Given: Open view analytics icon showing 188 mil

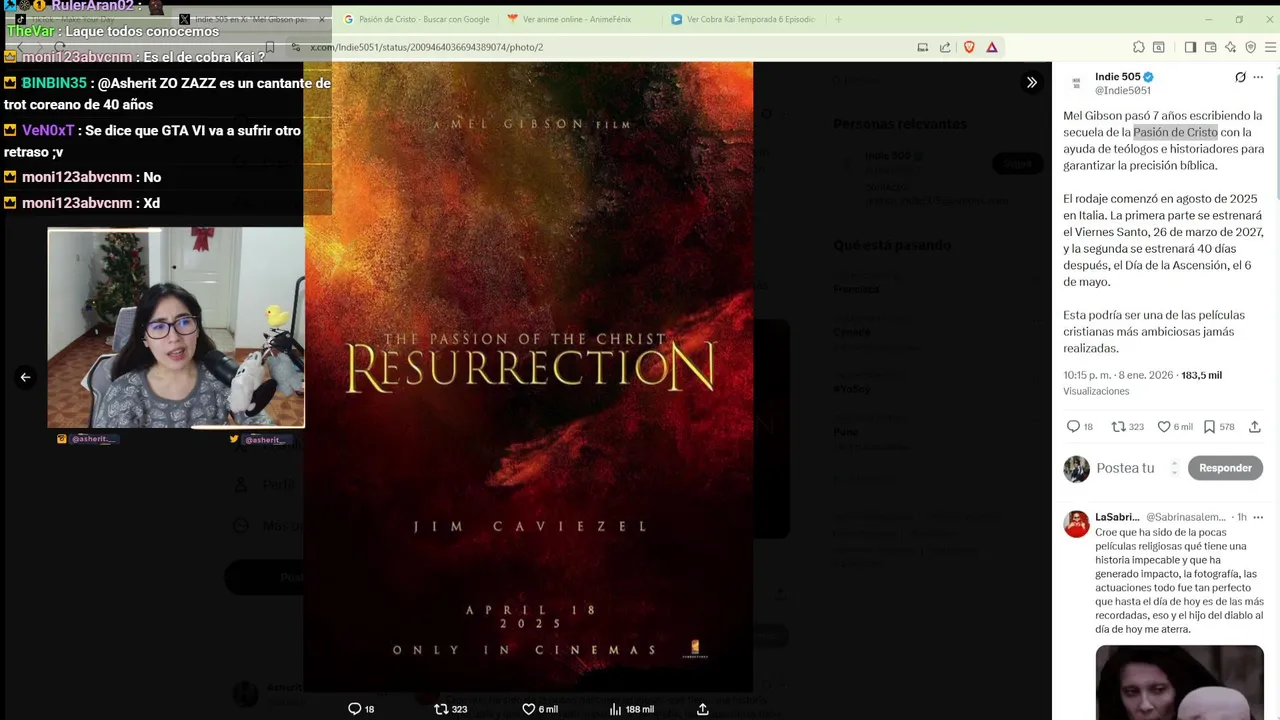Looking at the screenshot, I should click(x=615, y=708).
